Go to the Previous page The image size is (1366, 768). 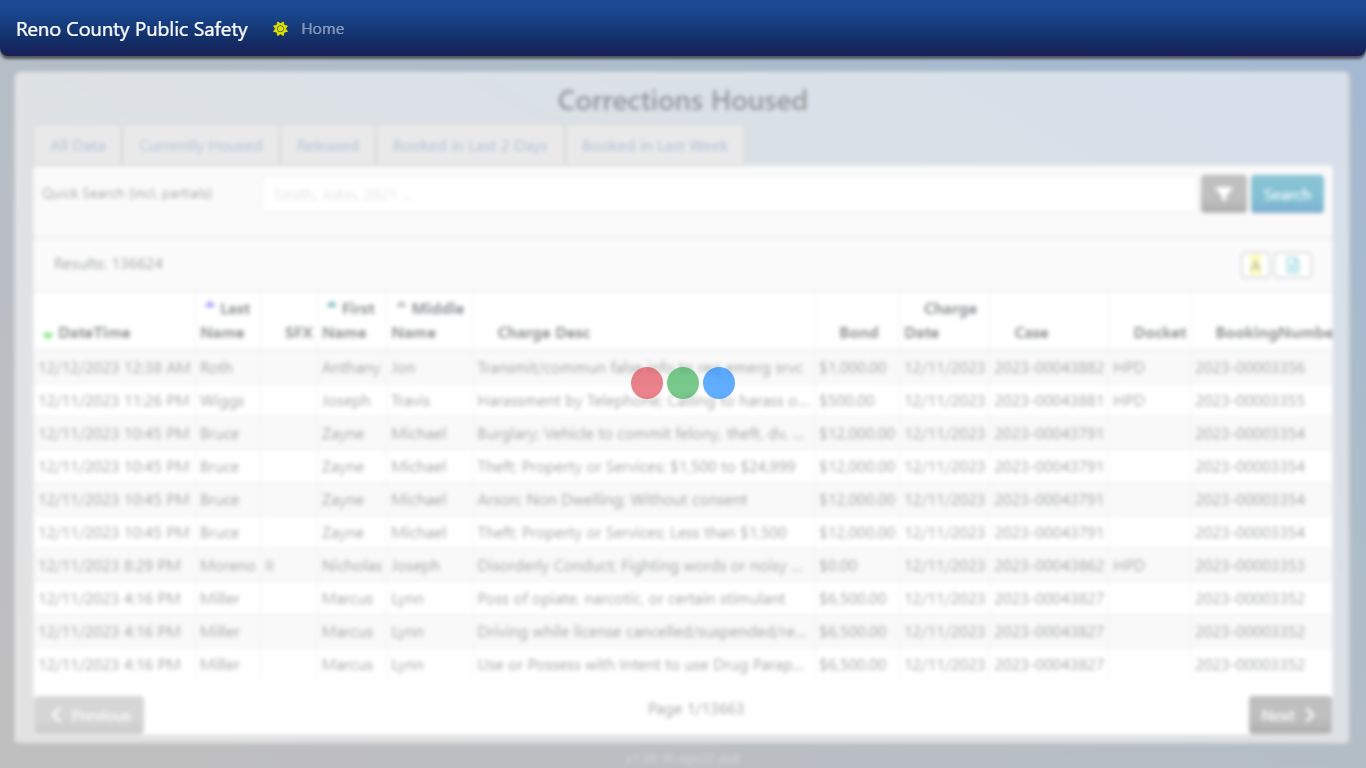[89, 715]
